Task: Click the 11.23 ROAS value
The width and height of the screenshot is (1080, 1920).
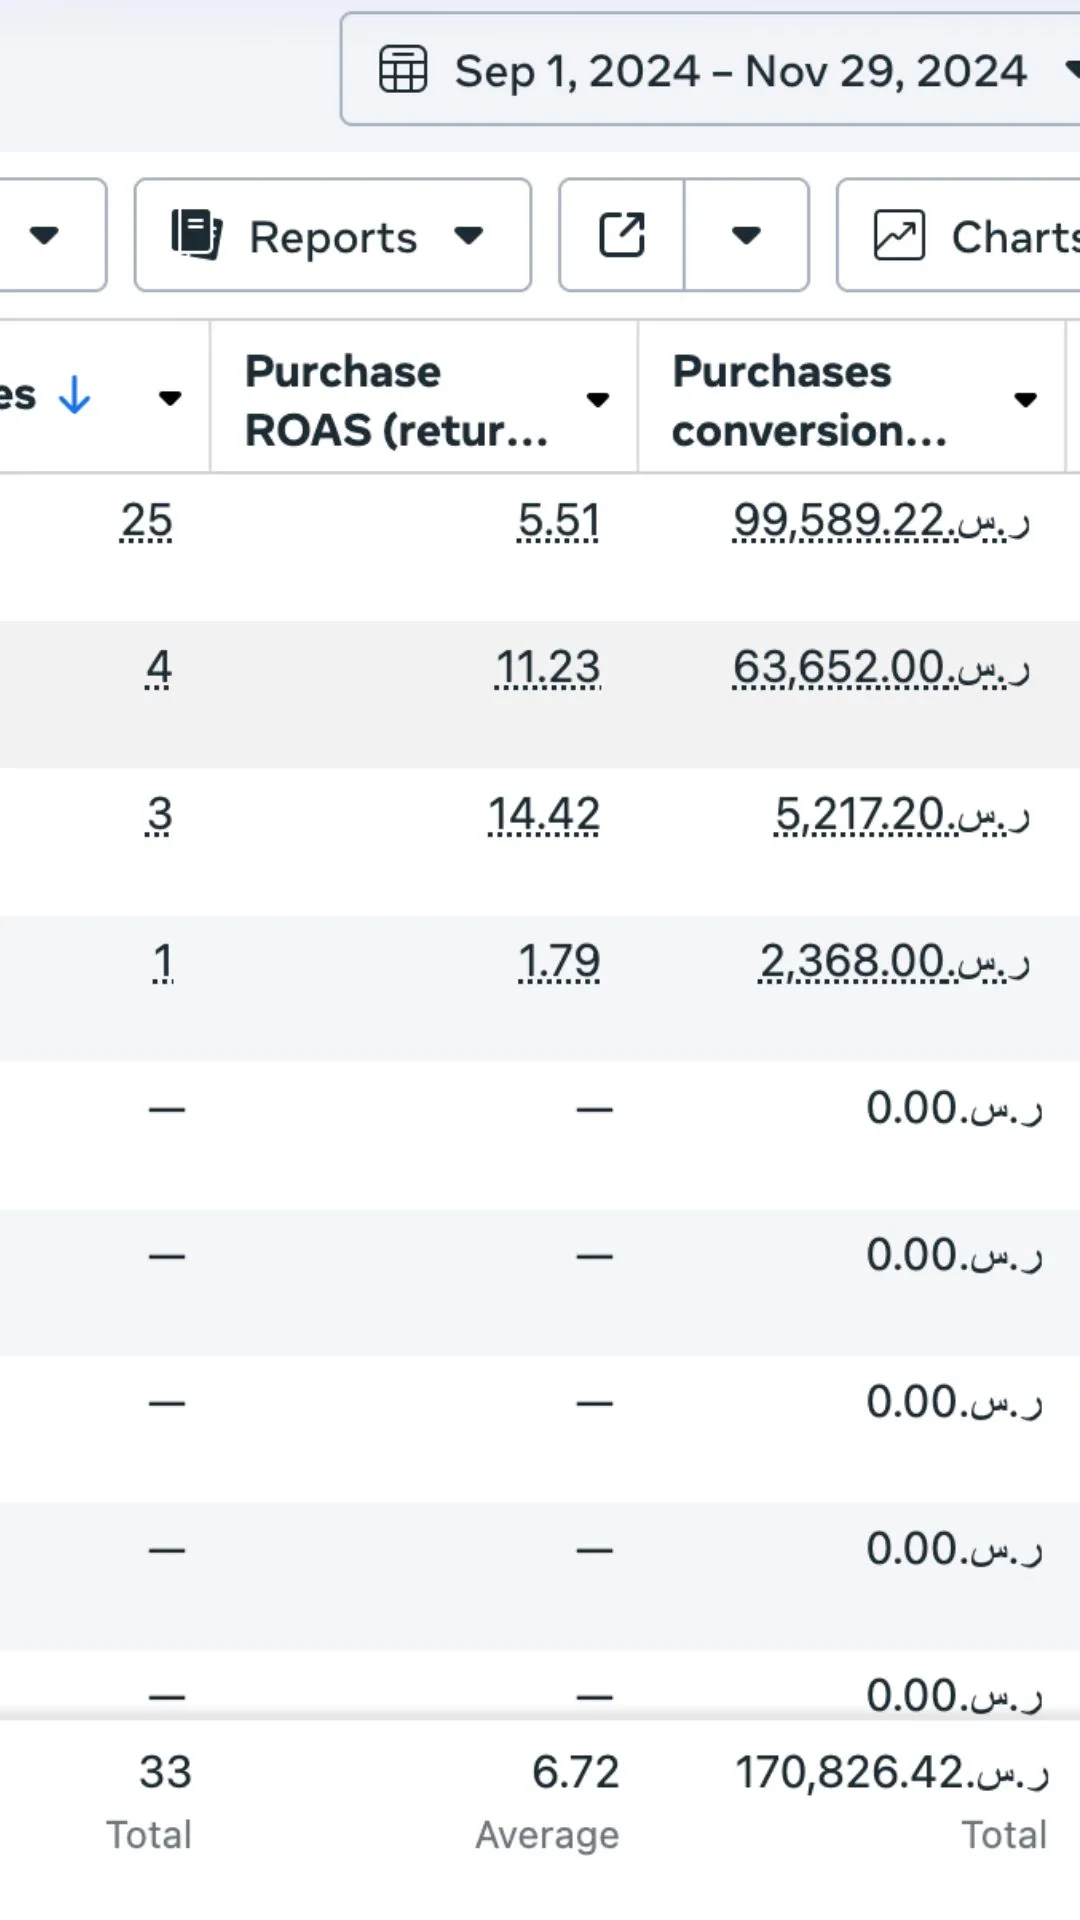Action: 548,668
